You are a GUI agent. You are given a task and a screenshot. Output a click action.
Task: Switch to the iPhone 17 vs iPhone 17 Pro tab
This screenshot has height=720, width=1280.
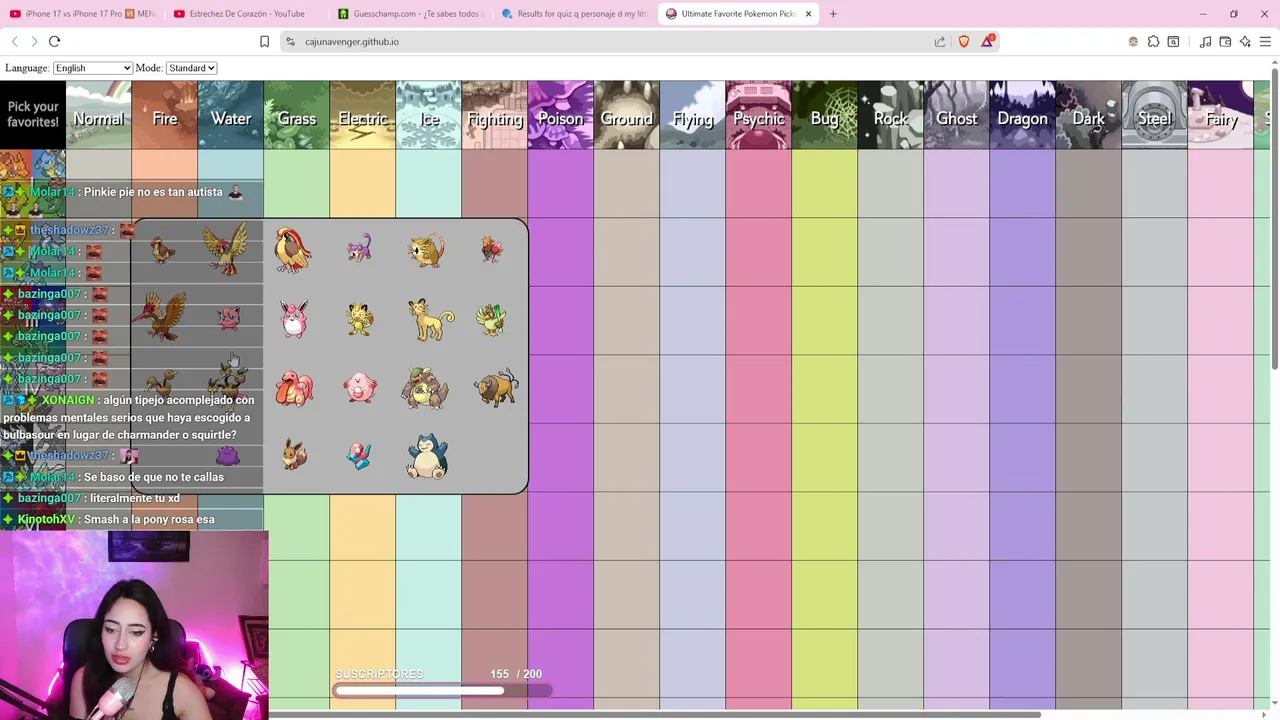[81, 14]
